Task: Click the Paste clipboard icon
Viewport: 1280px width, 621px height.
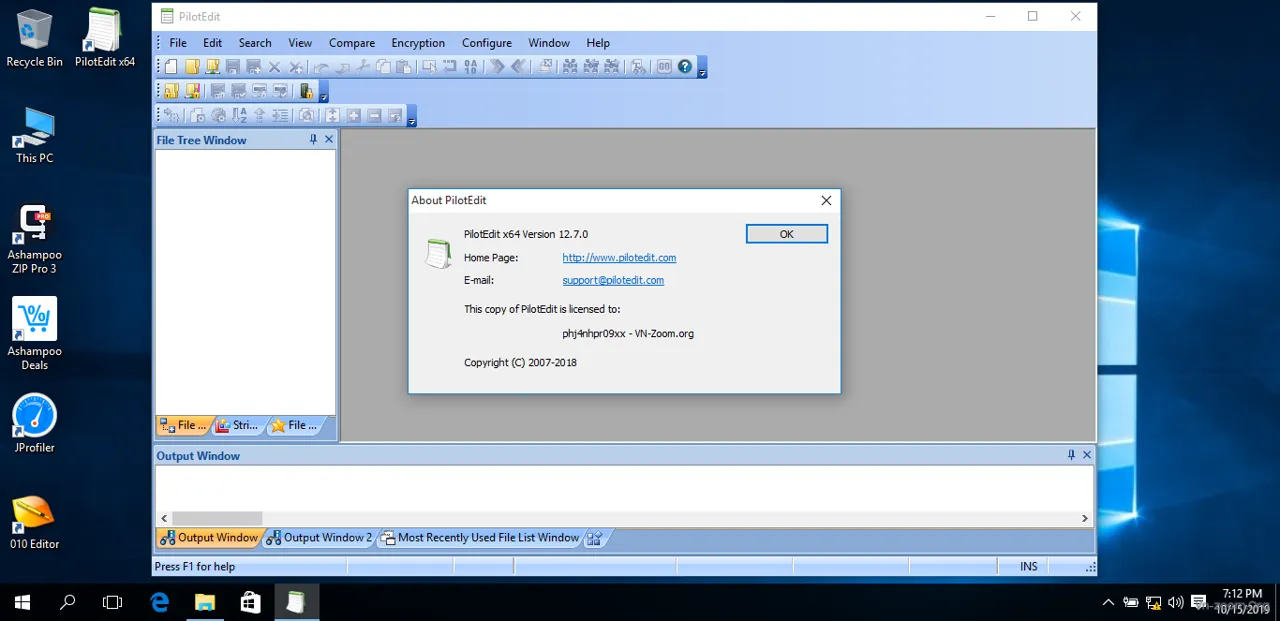Action: point(404,67)
